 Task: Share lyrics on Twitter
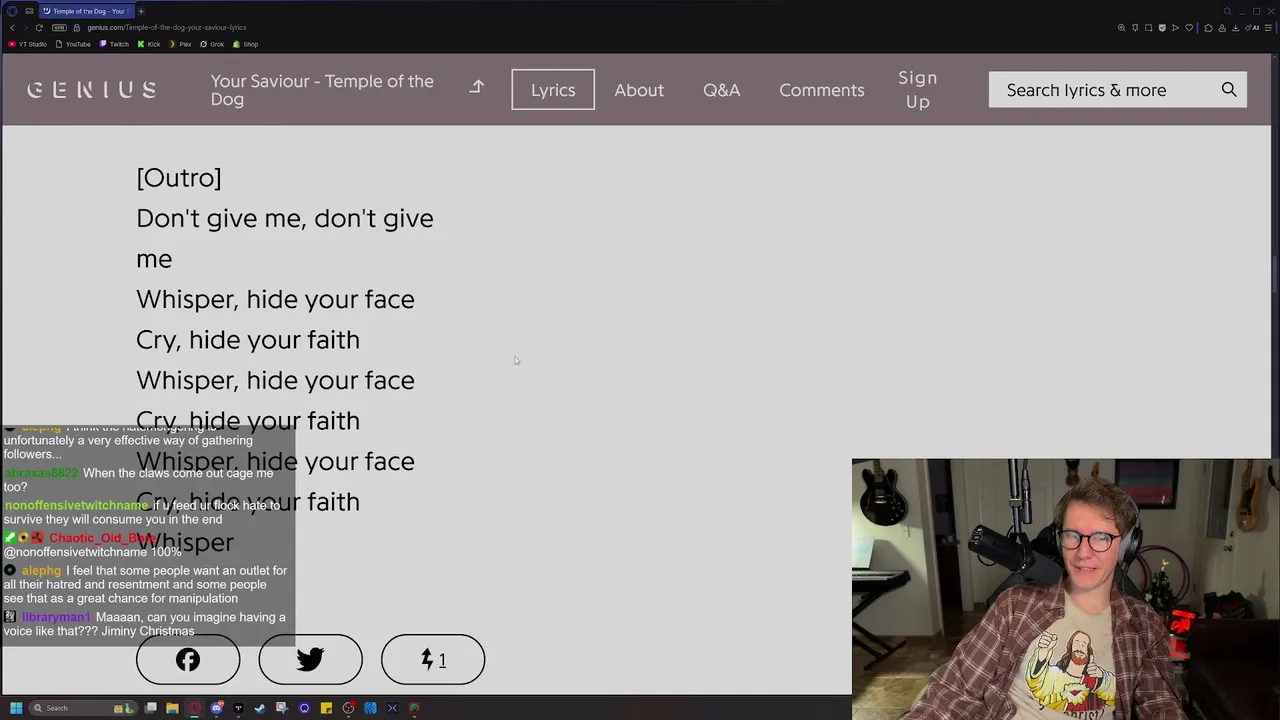[310, 660]
